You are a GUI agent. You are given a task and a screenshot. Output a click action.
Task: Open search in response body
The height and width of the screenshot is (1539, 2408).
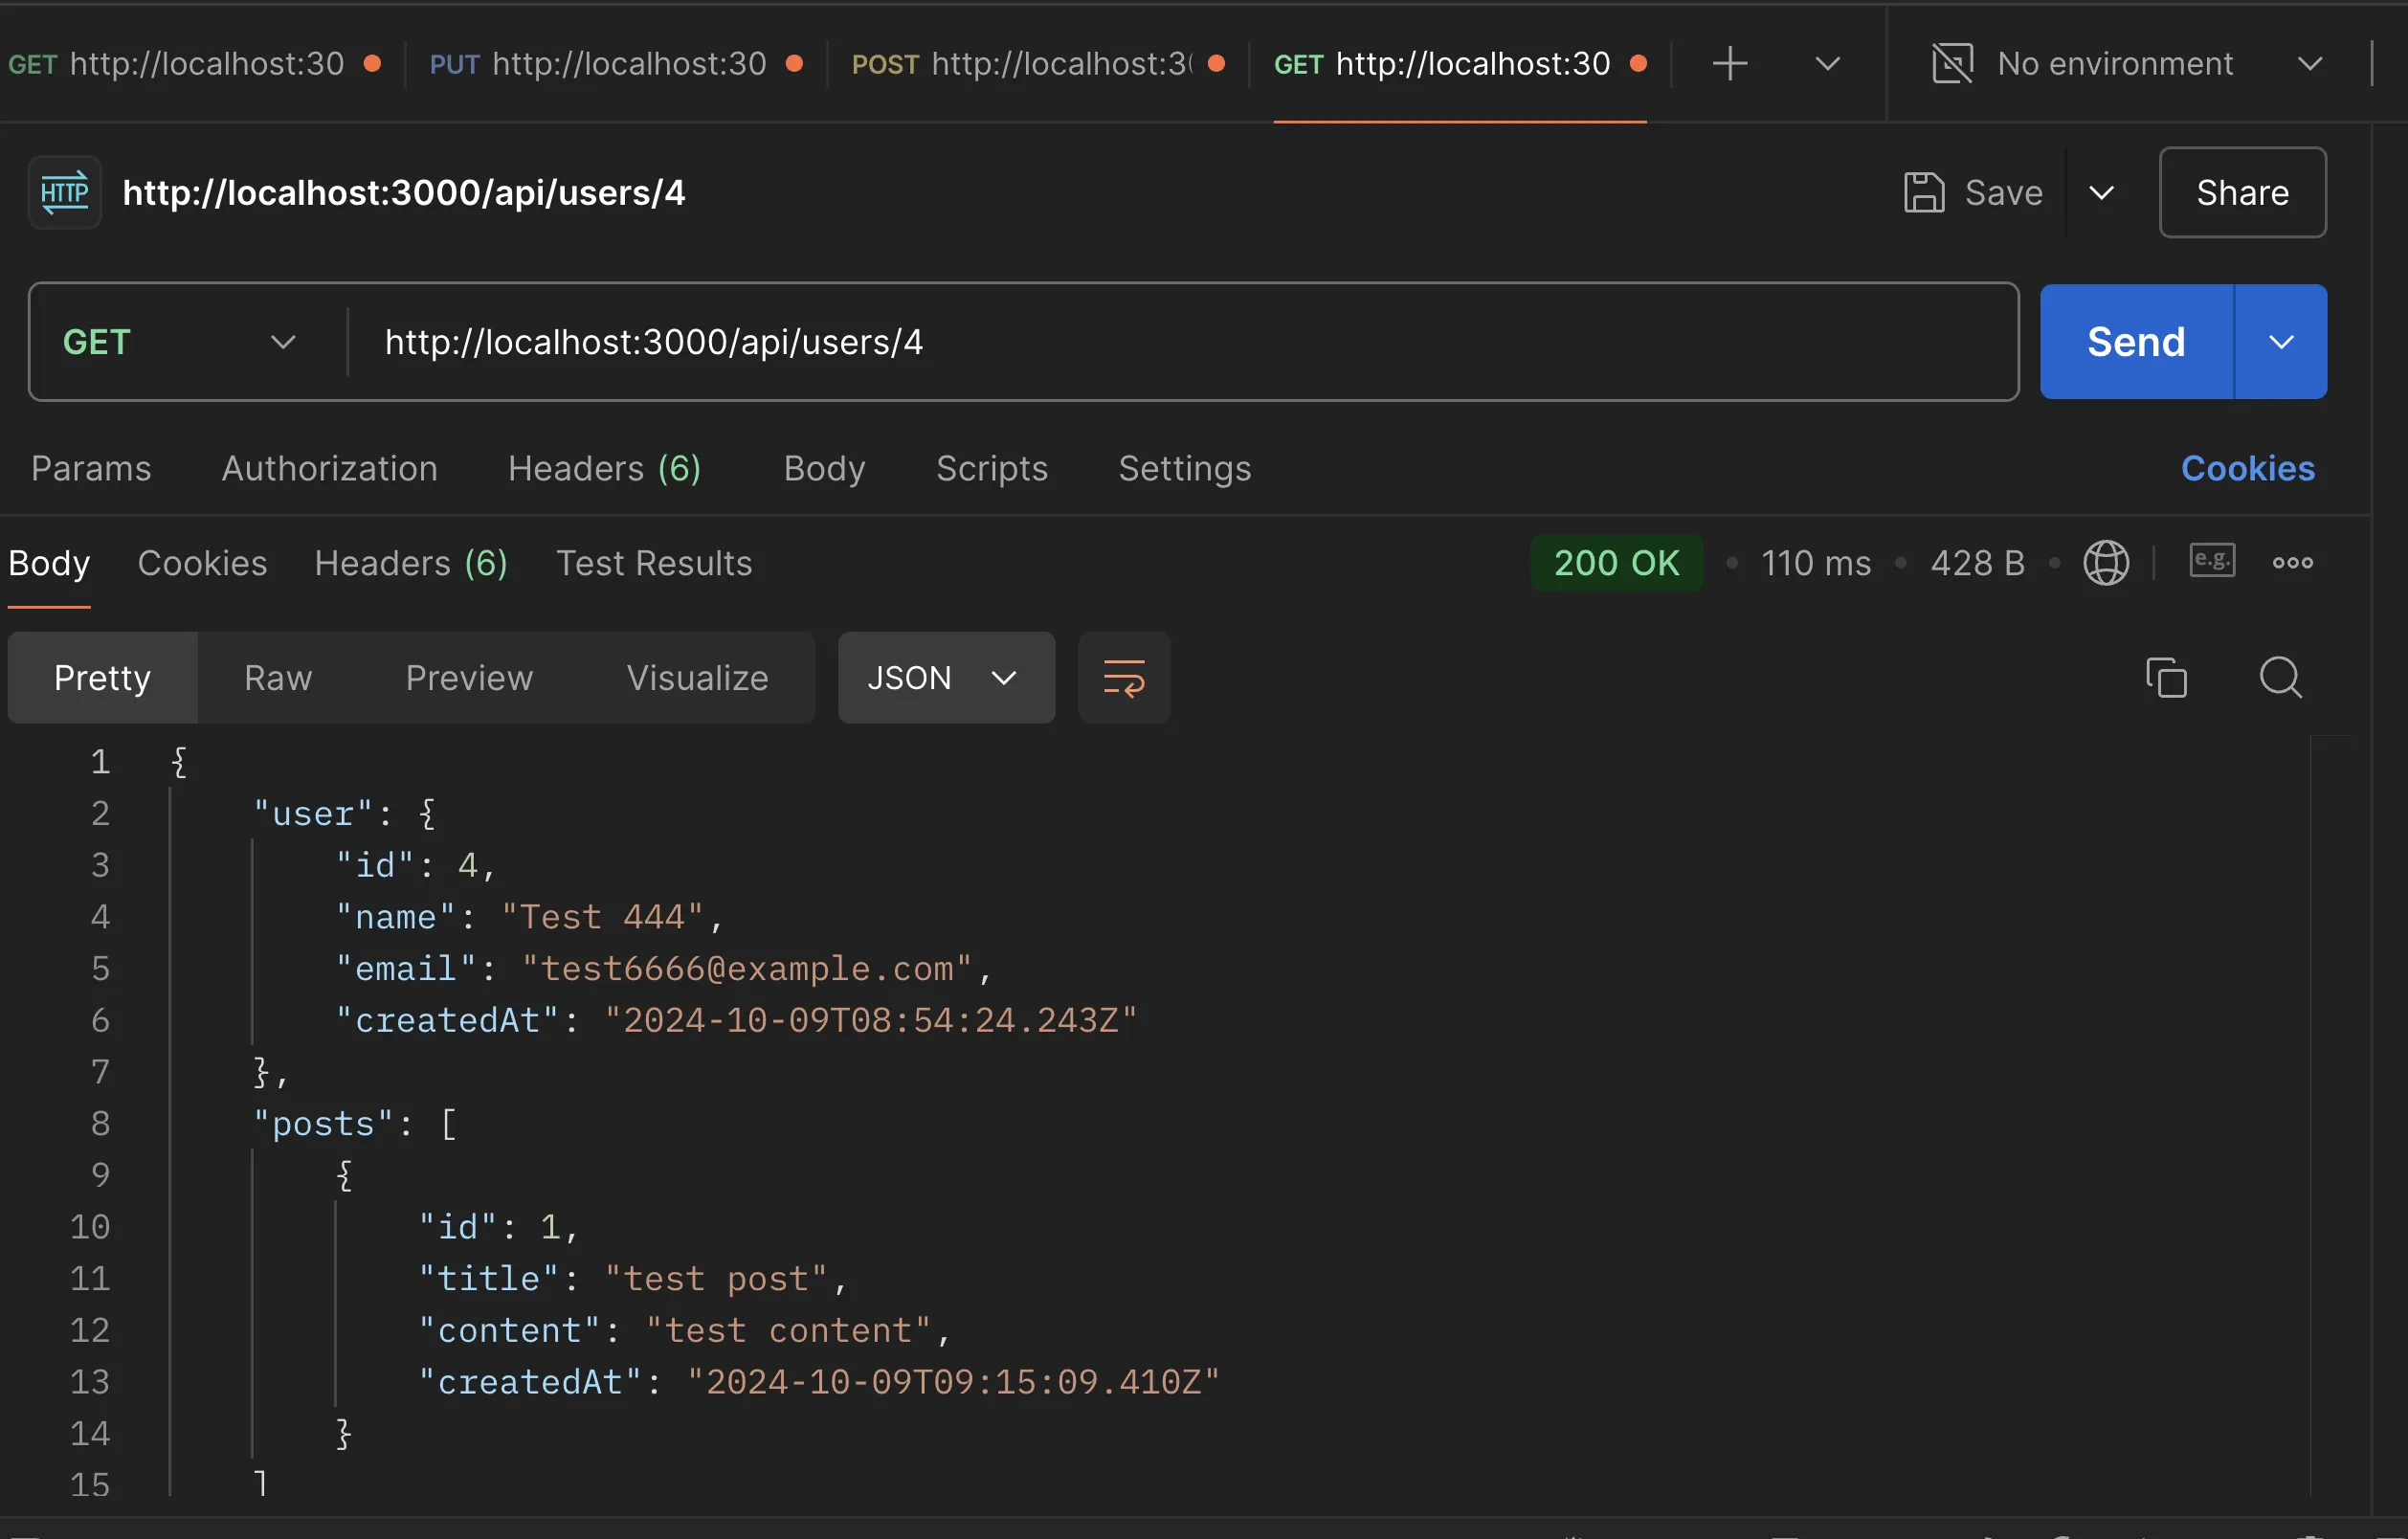[2281, 678]
